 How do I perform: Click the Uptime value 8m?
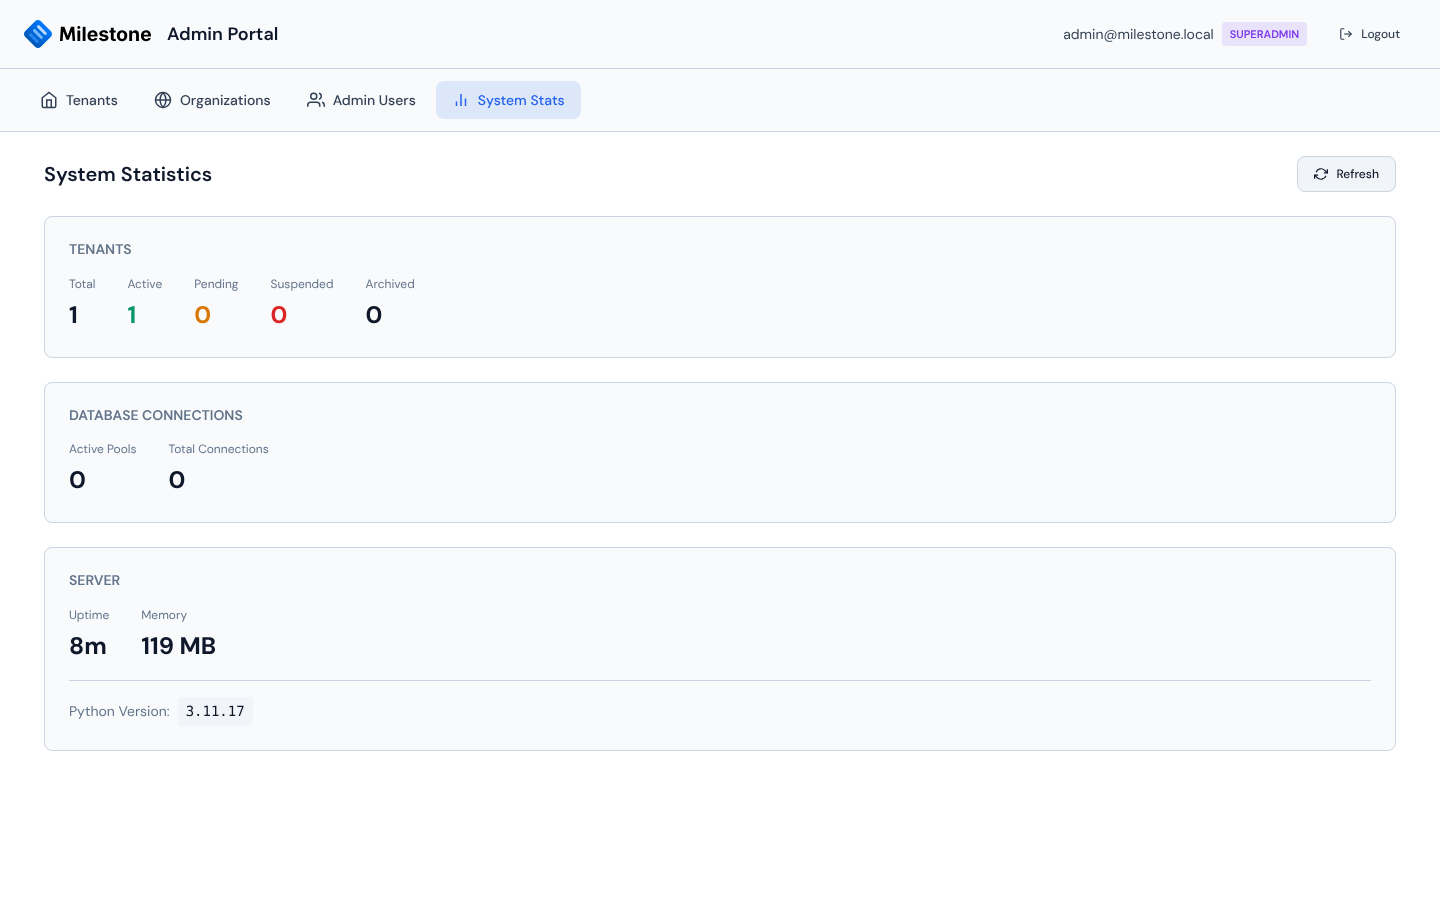[88, 646]
